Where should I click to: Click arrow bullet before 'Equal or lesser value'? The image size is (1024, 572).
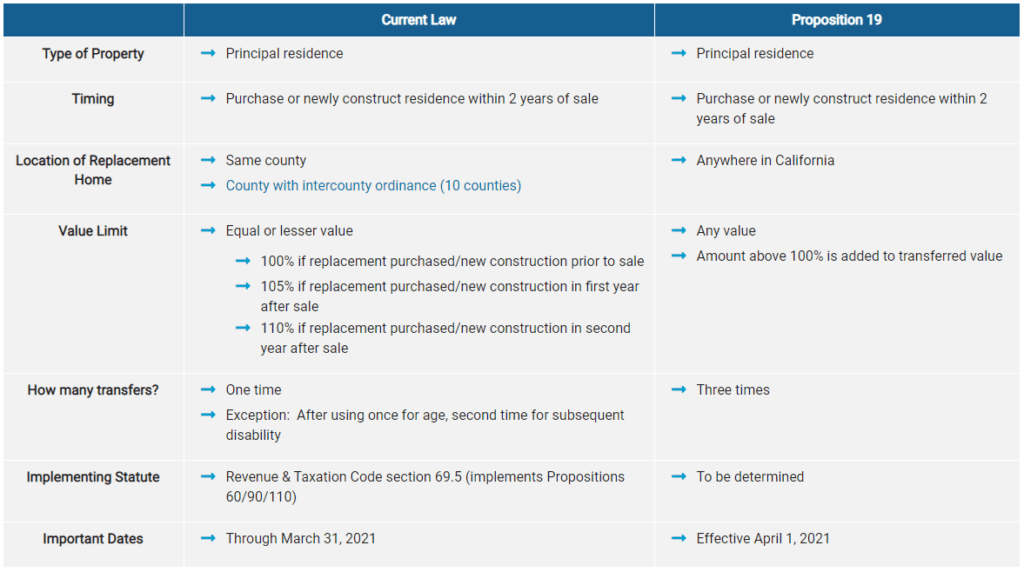click(x=208, y=230)
